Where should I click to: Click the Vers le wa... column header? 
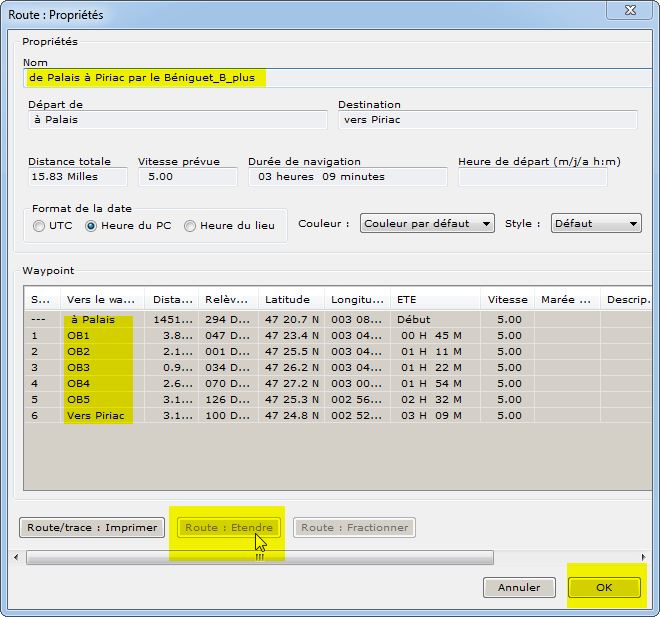pyautogui.click(x=102, y=300)
